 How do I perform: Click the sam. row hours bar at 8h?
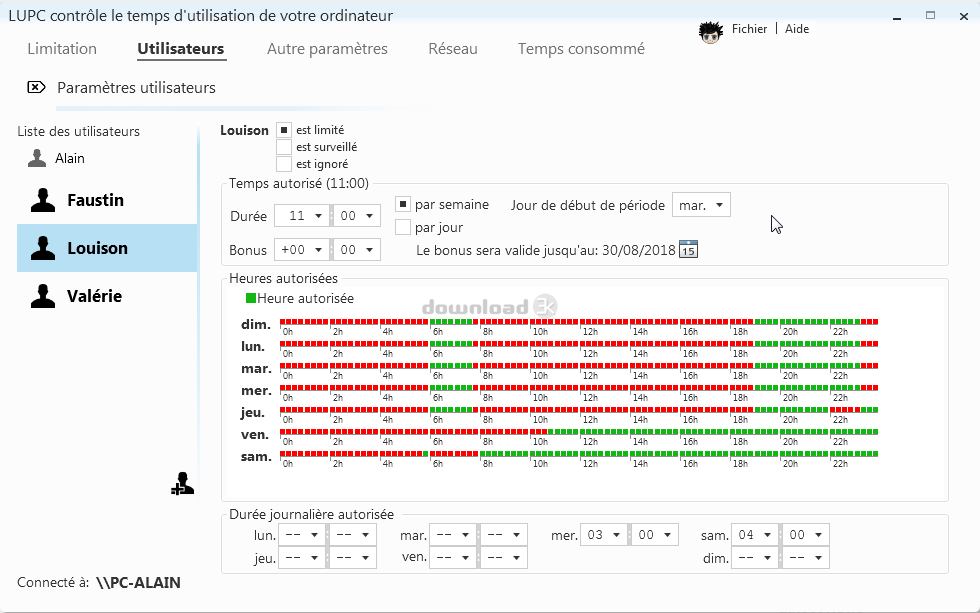(482, 454)
